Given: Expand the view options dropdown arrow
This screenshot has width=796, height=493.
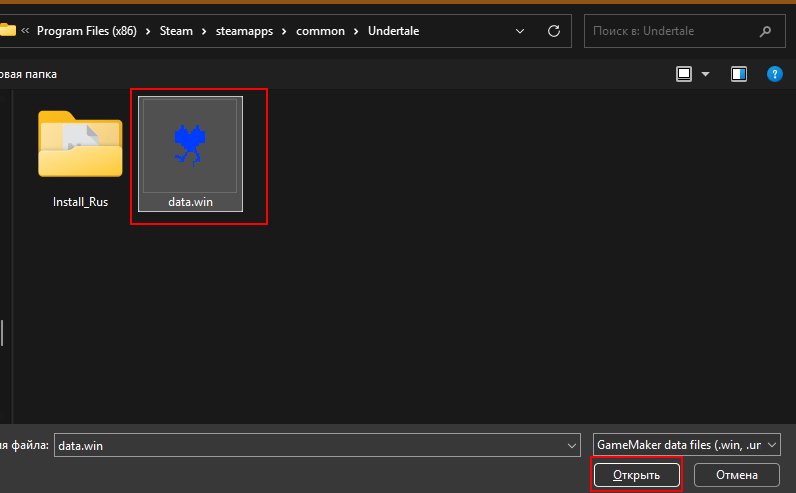Looking at the screenshot, I should (705, 74).
